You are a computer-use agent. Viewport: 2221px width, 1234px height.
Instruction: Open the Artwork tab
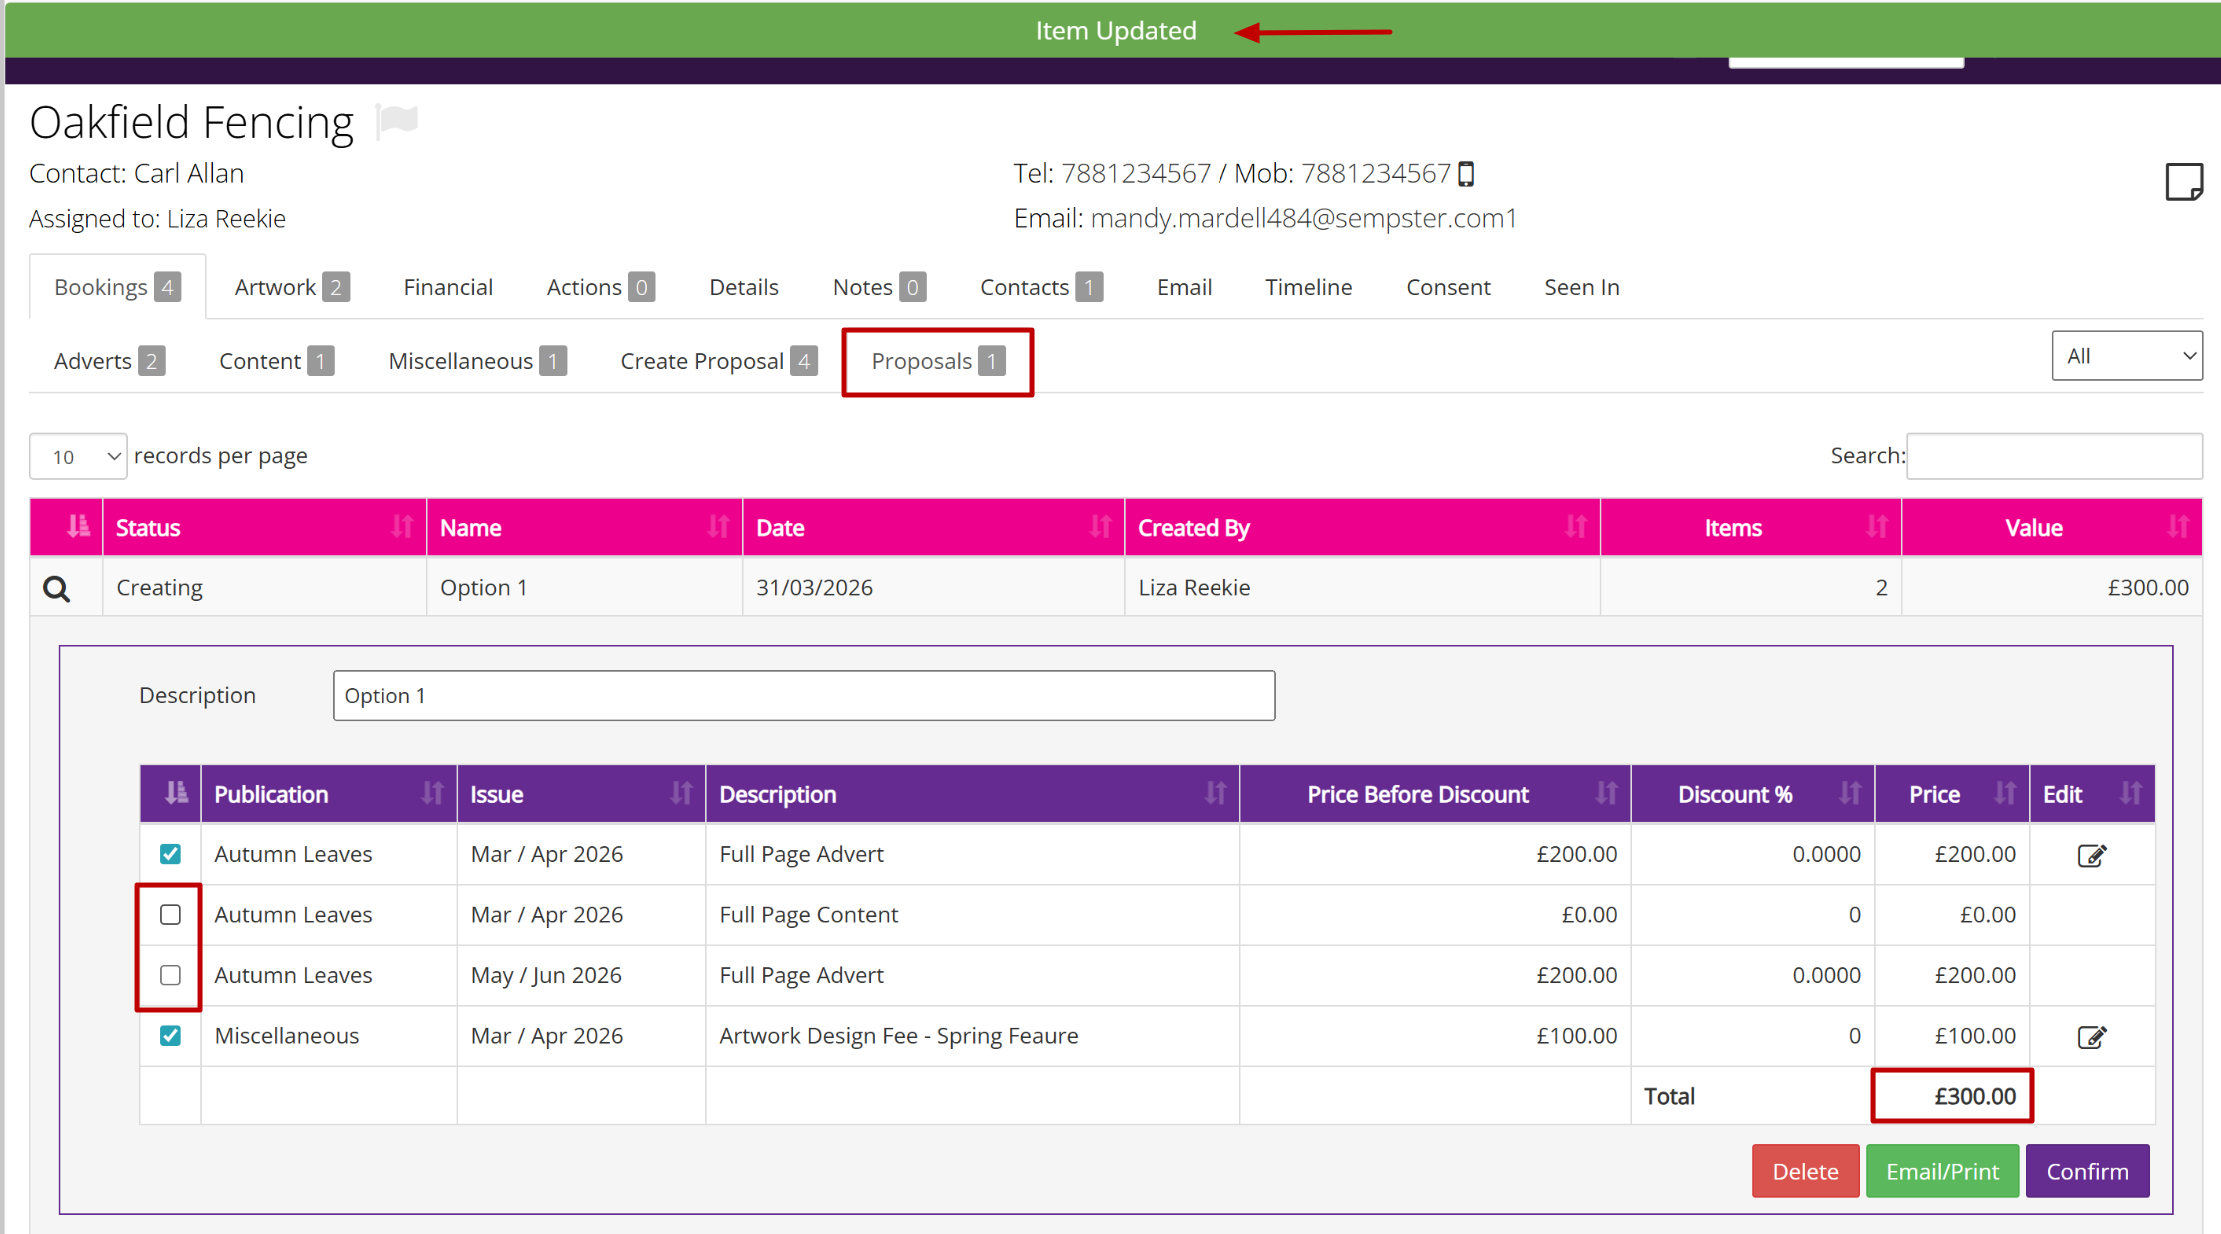tap(292, 287)
